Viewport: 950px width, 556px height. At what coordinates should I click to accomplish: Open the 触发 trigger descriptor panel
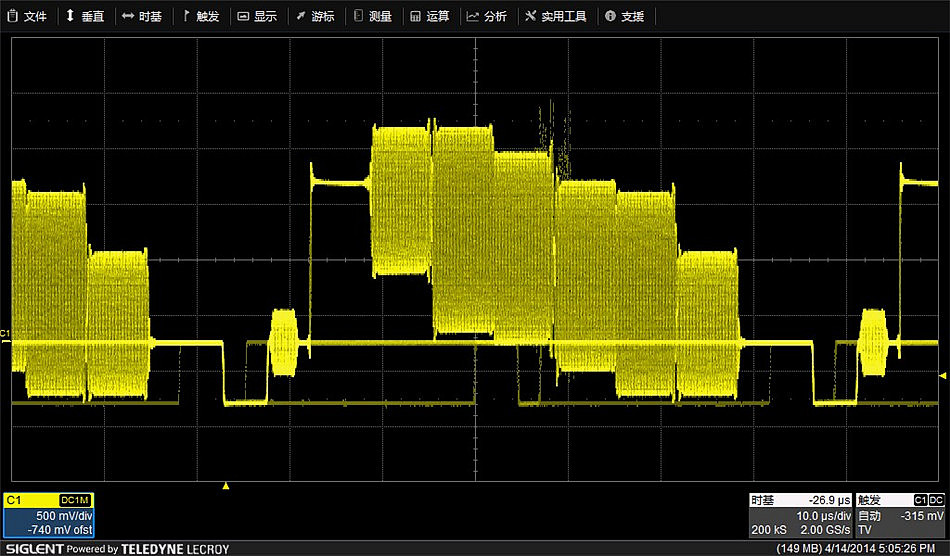(900, 515)
